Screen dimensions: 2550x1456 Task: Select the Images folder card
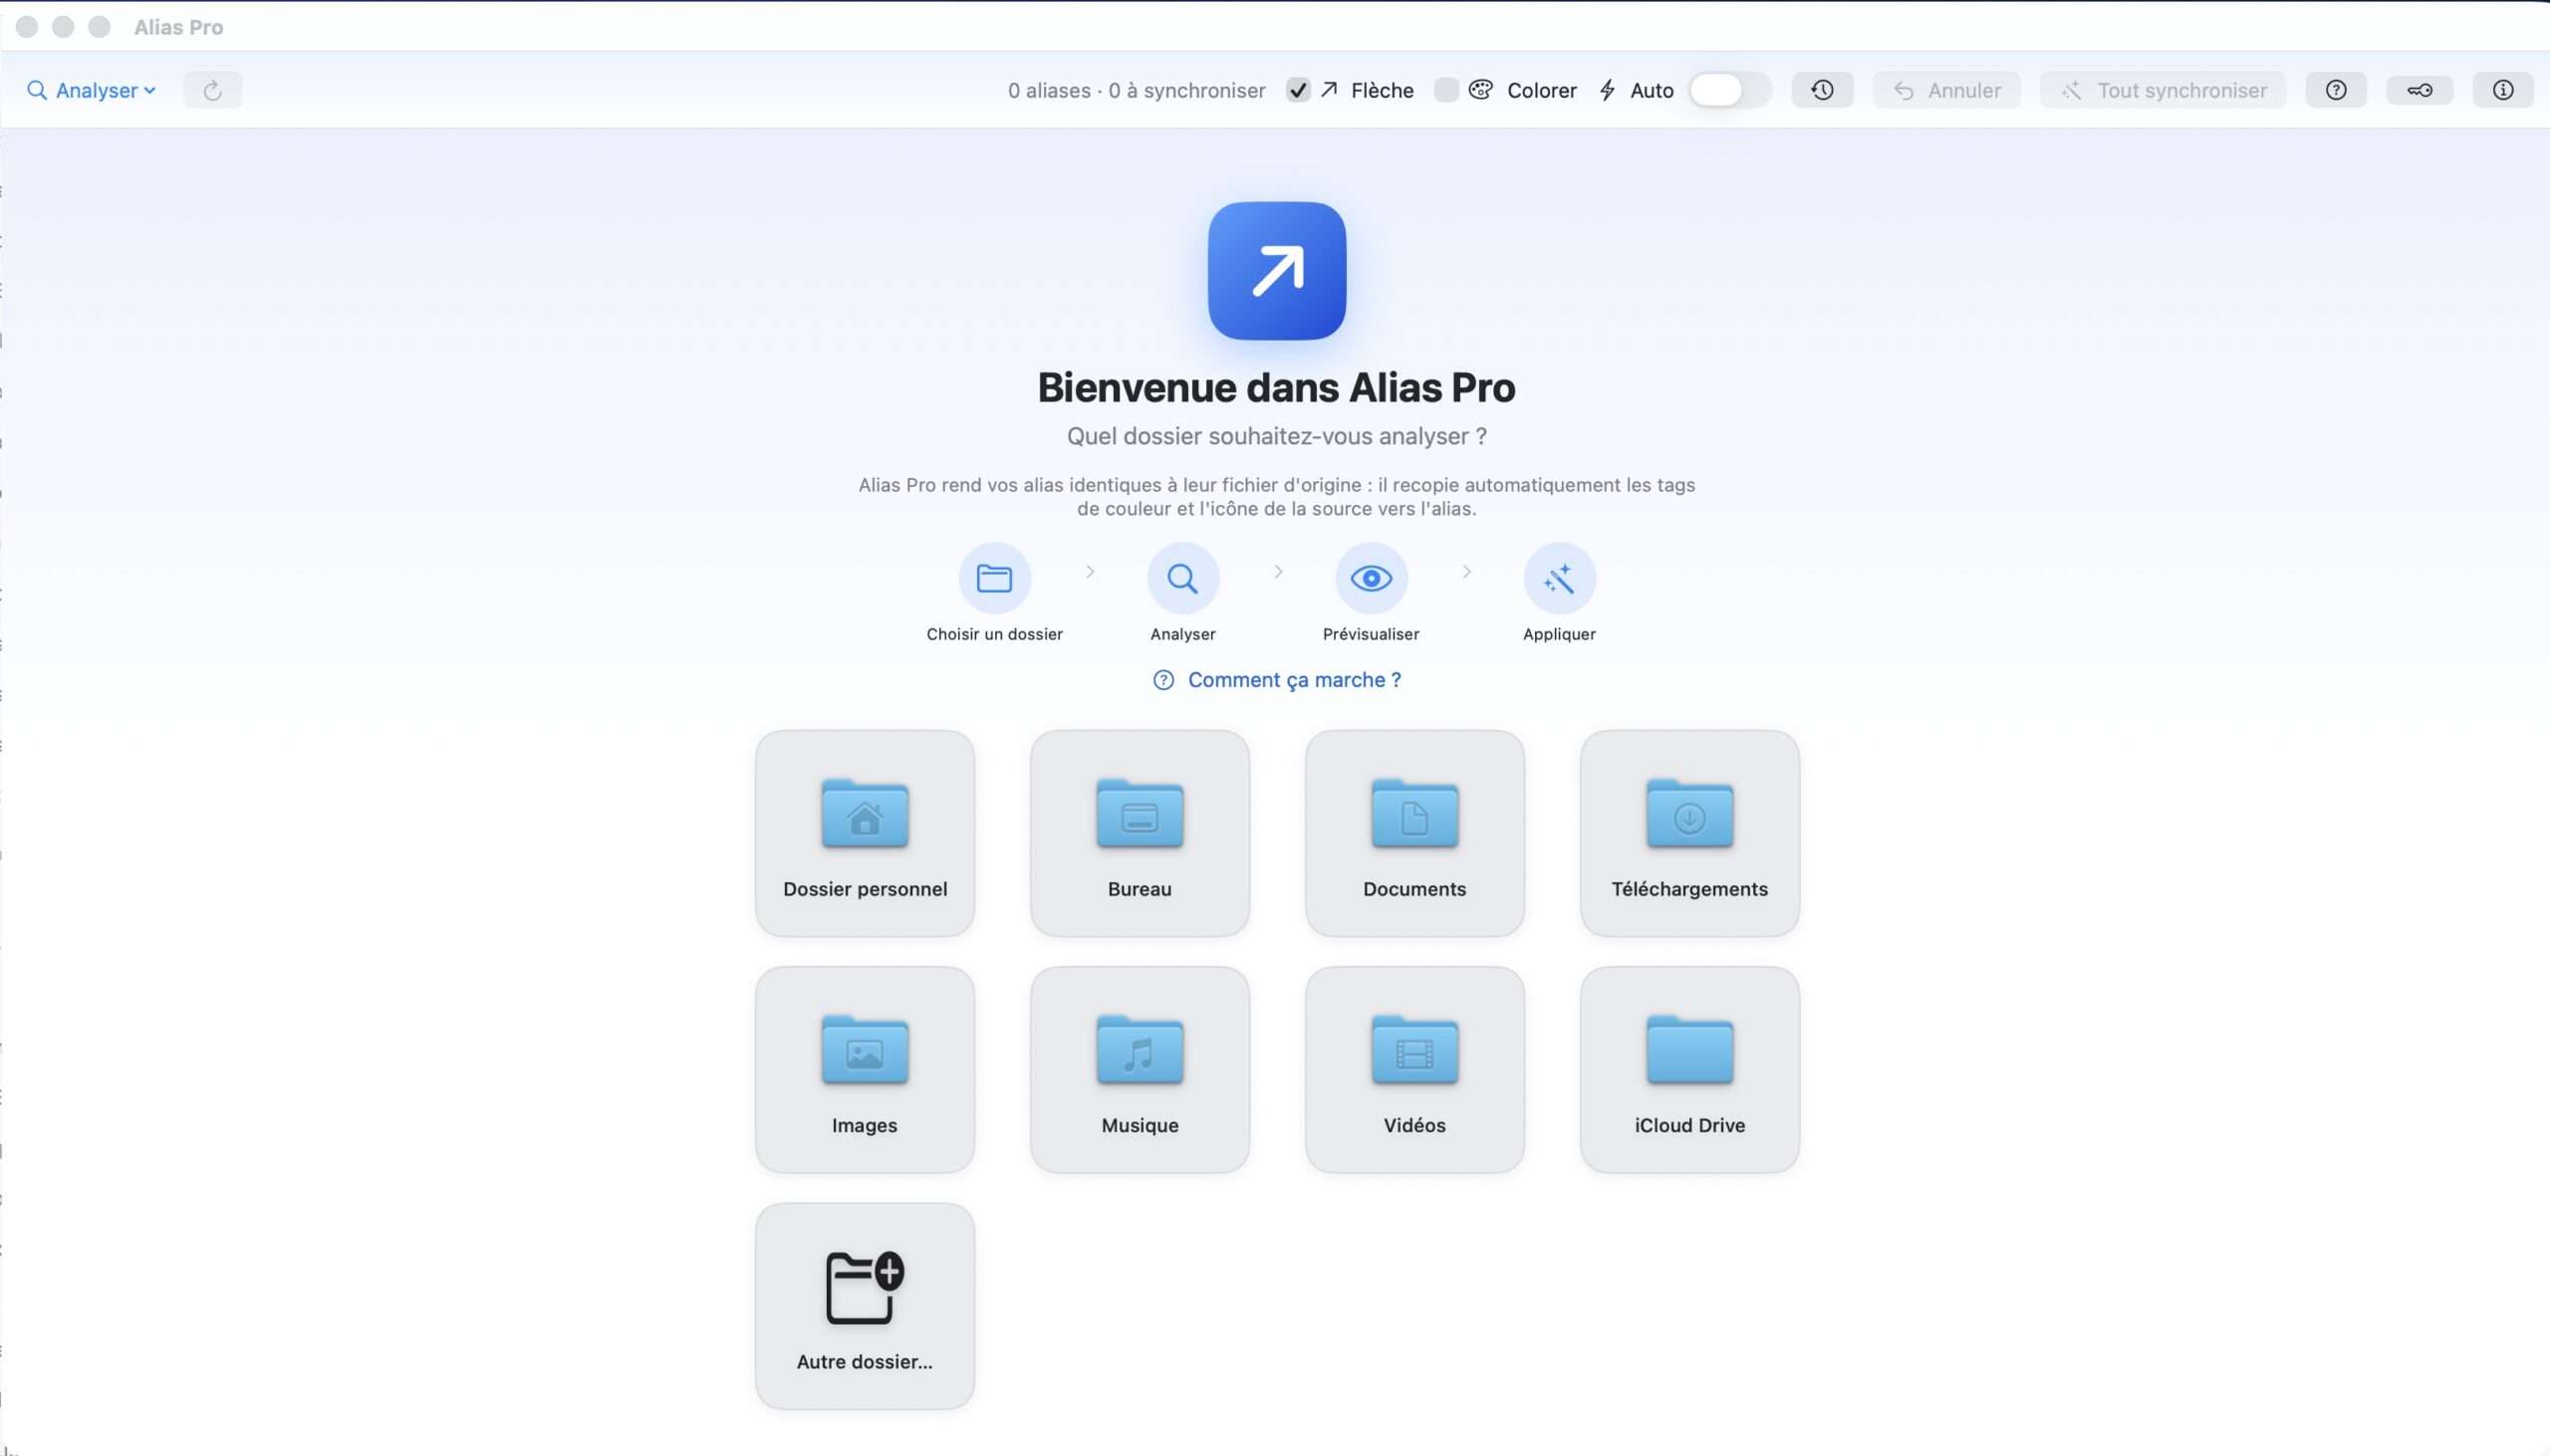point(865,1069)
